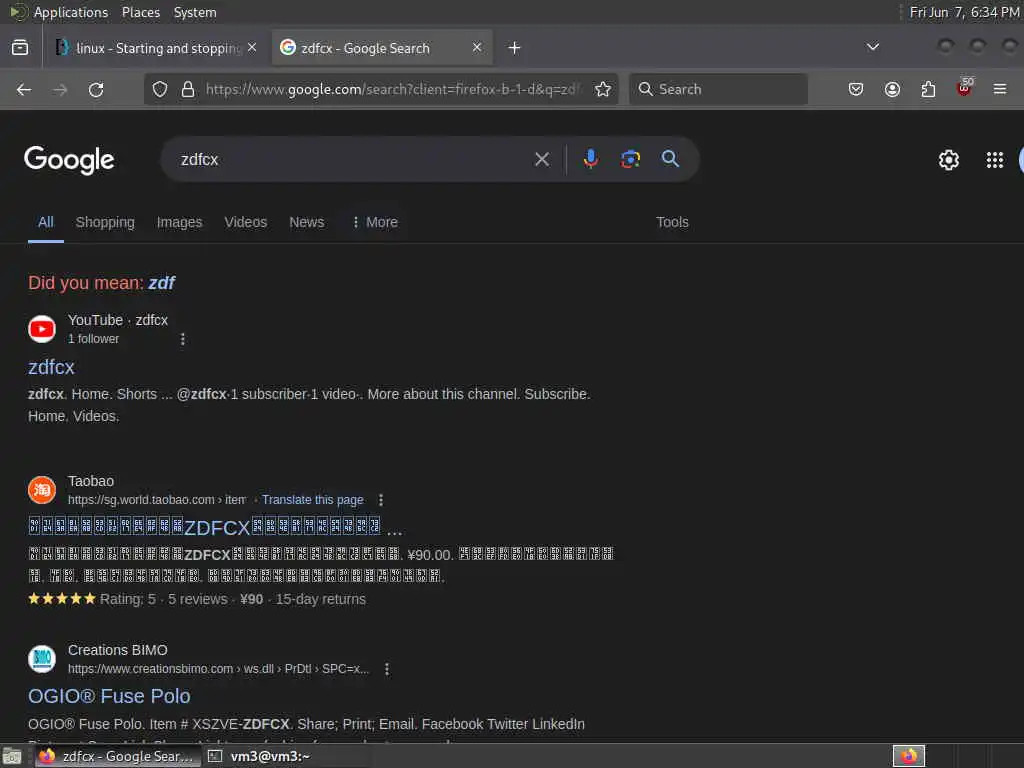Open the System menu
The width and height of the screenshot is (1024, 768).
click(195, 12)
